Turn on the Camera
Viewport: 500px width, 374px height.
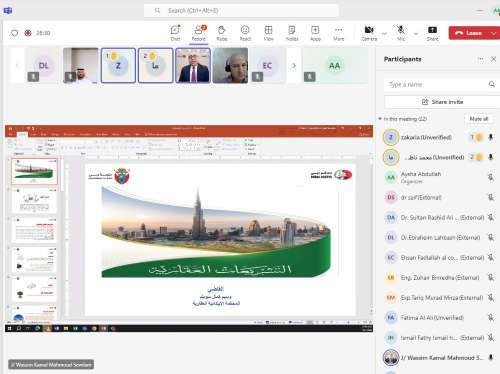369,33
